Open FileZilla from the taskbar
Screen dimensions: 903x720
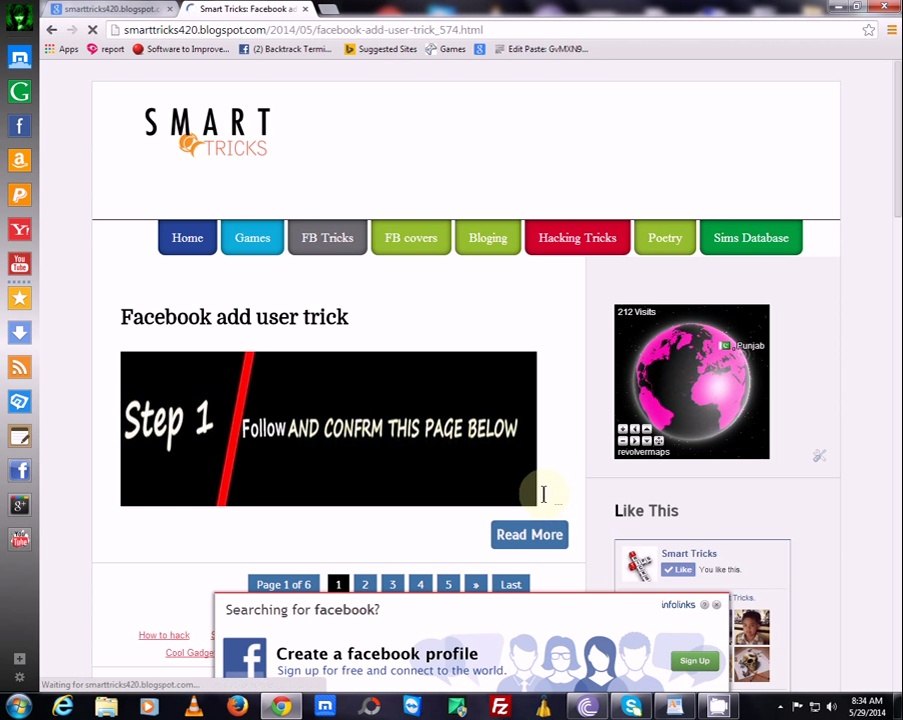[x=500, y=706]
